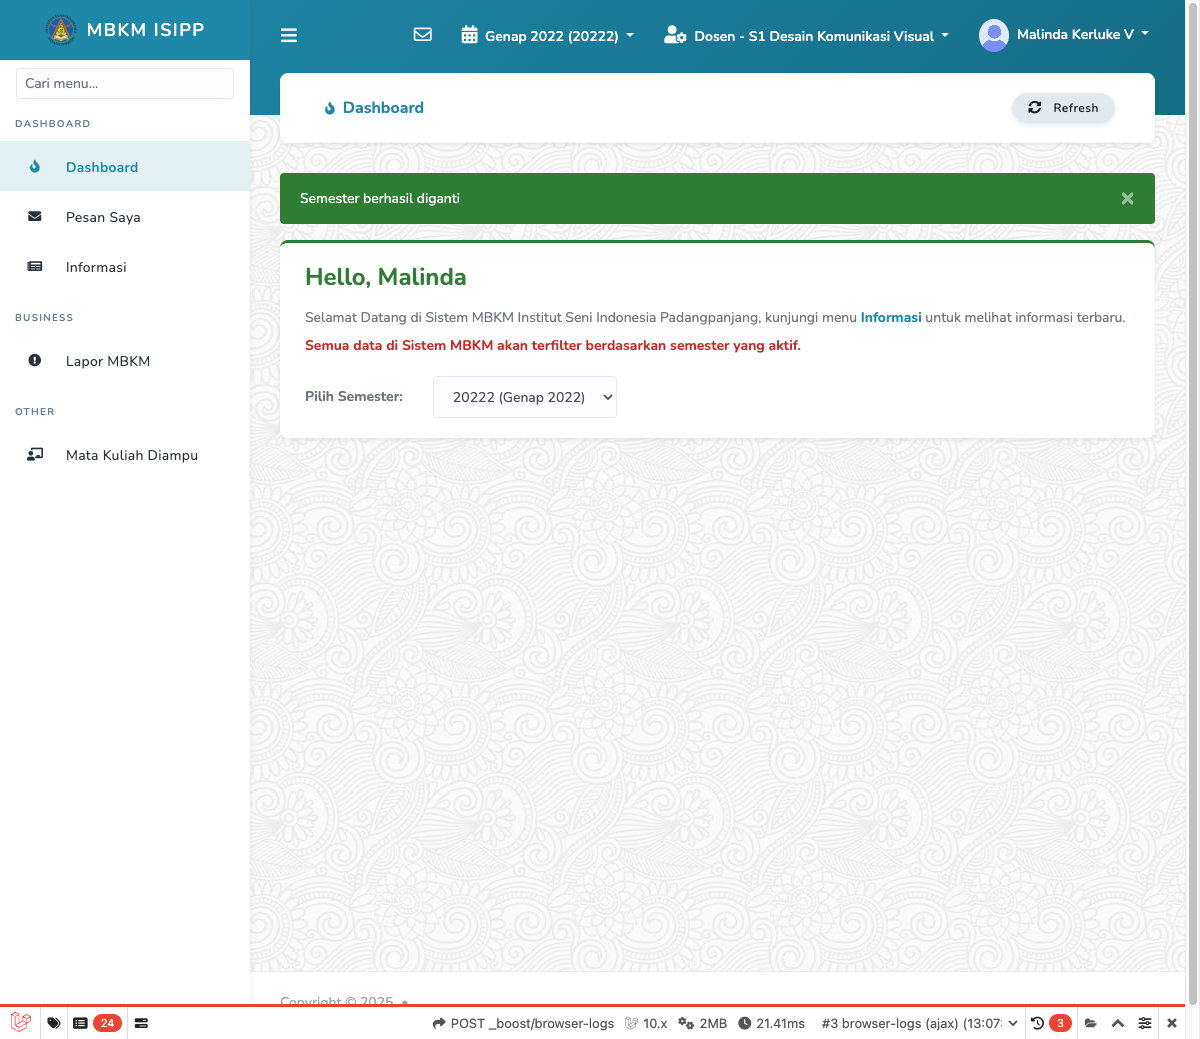The height and width of the screenshot is (1039, 1200).
Task: Click the Laravel logo in debug bar
Action: click(x=21, y=1023)
